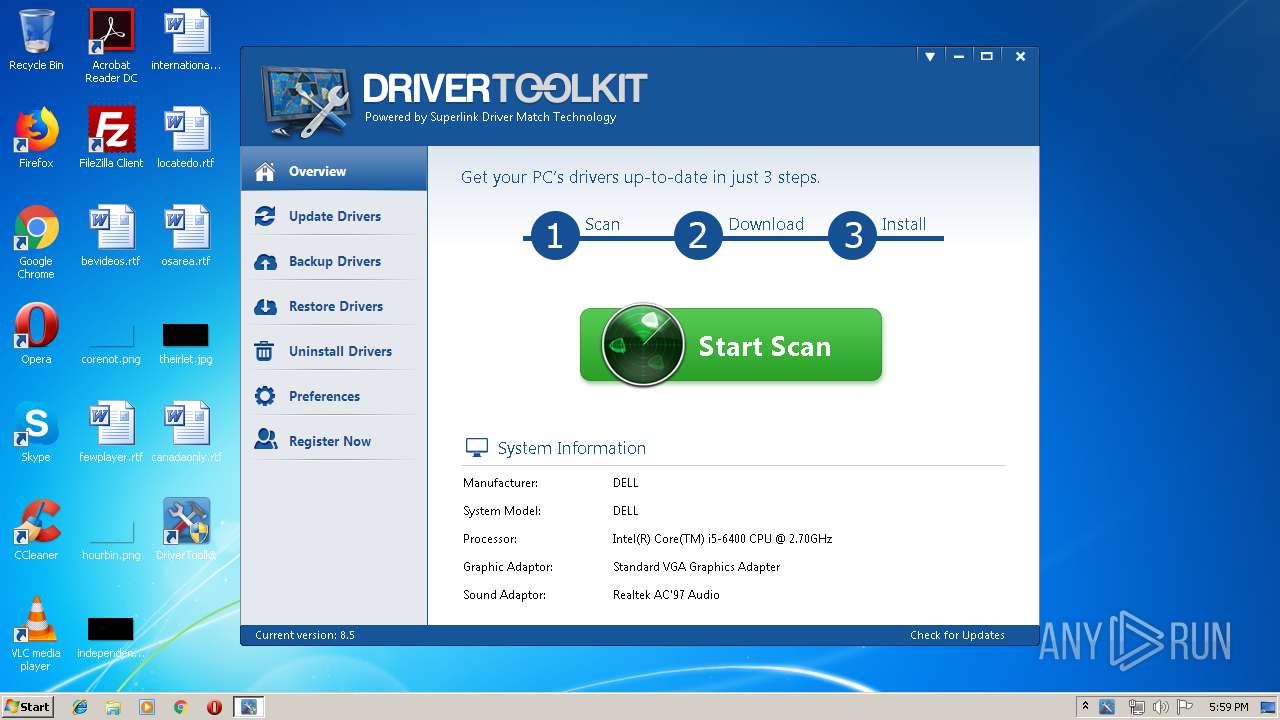Click the DriverToolkit taskbar button
The image size is (1280, 720).
coord(248,707)
